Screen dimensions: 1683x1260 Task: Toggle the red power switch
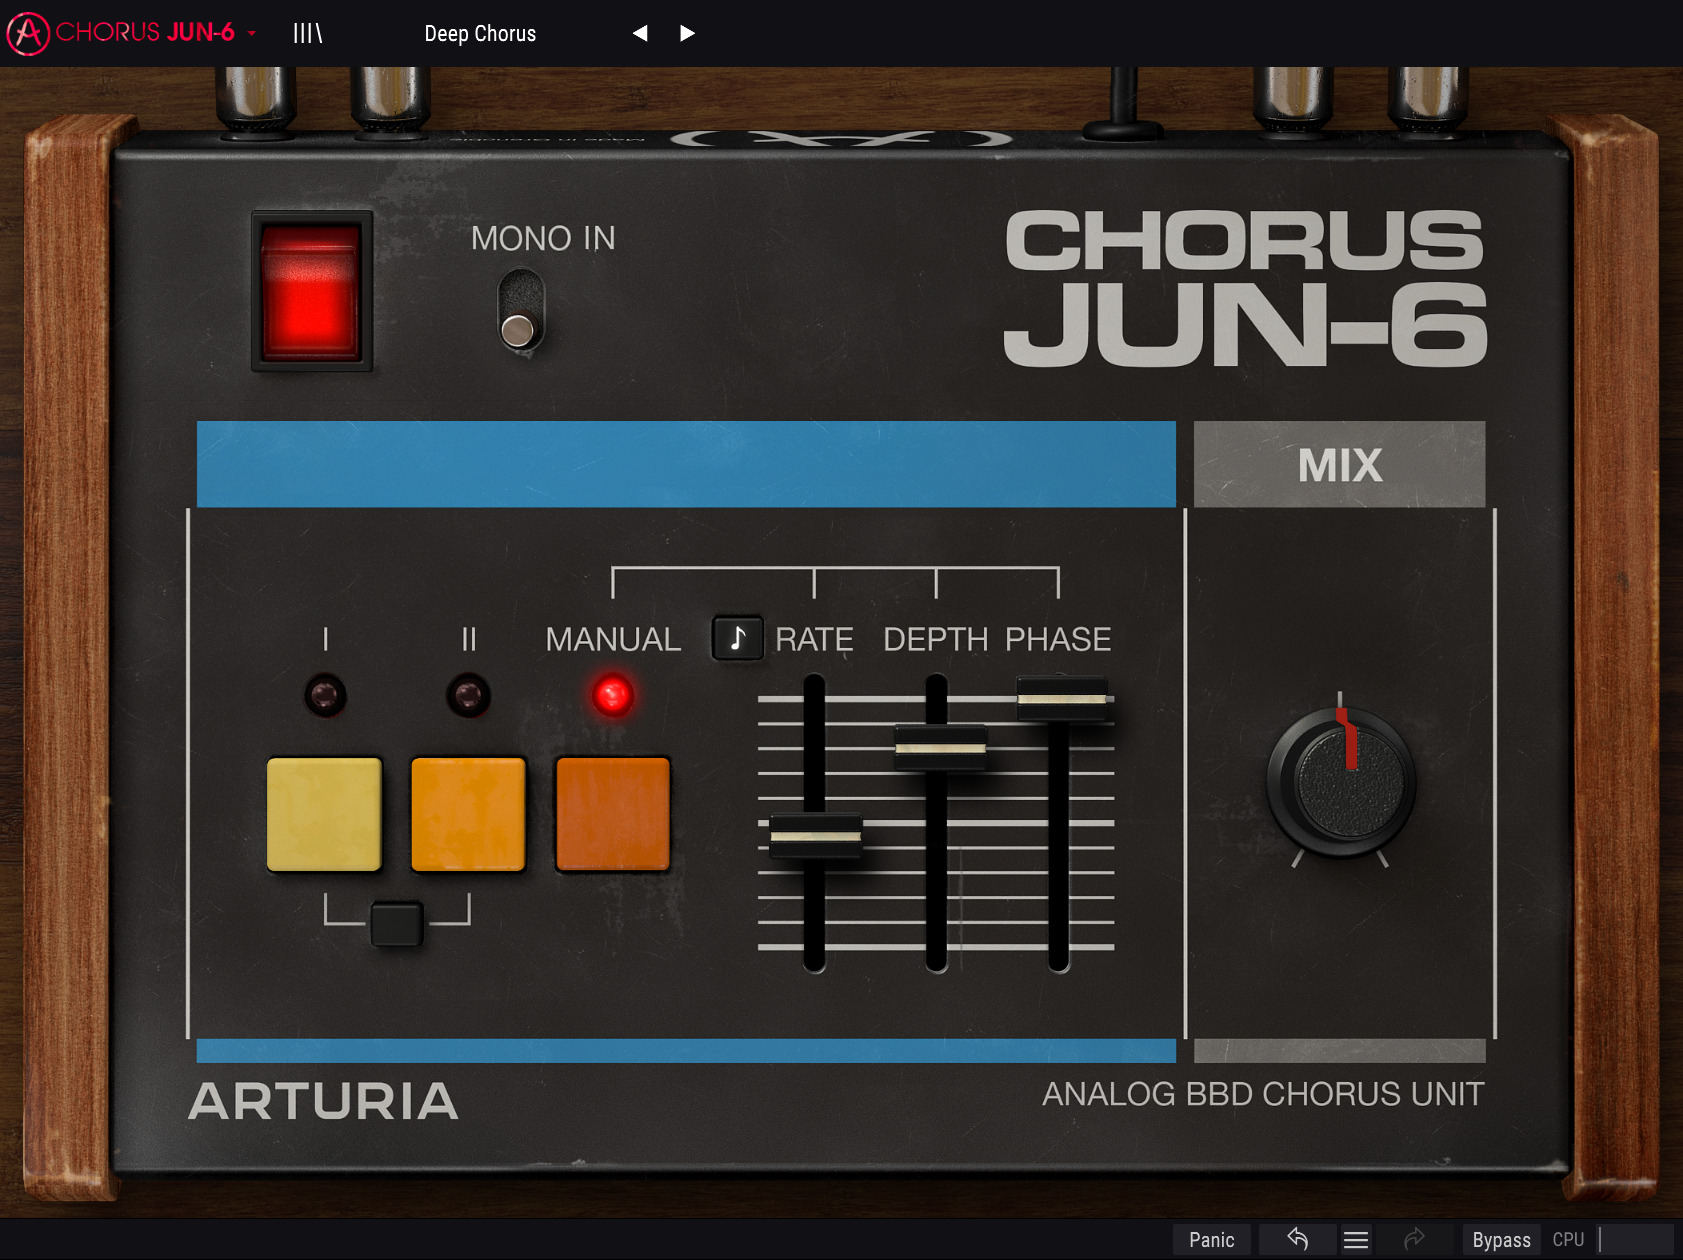pyautogui.click(x=311, y=291)
